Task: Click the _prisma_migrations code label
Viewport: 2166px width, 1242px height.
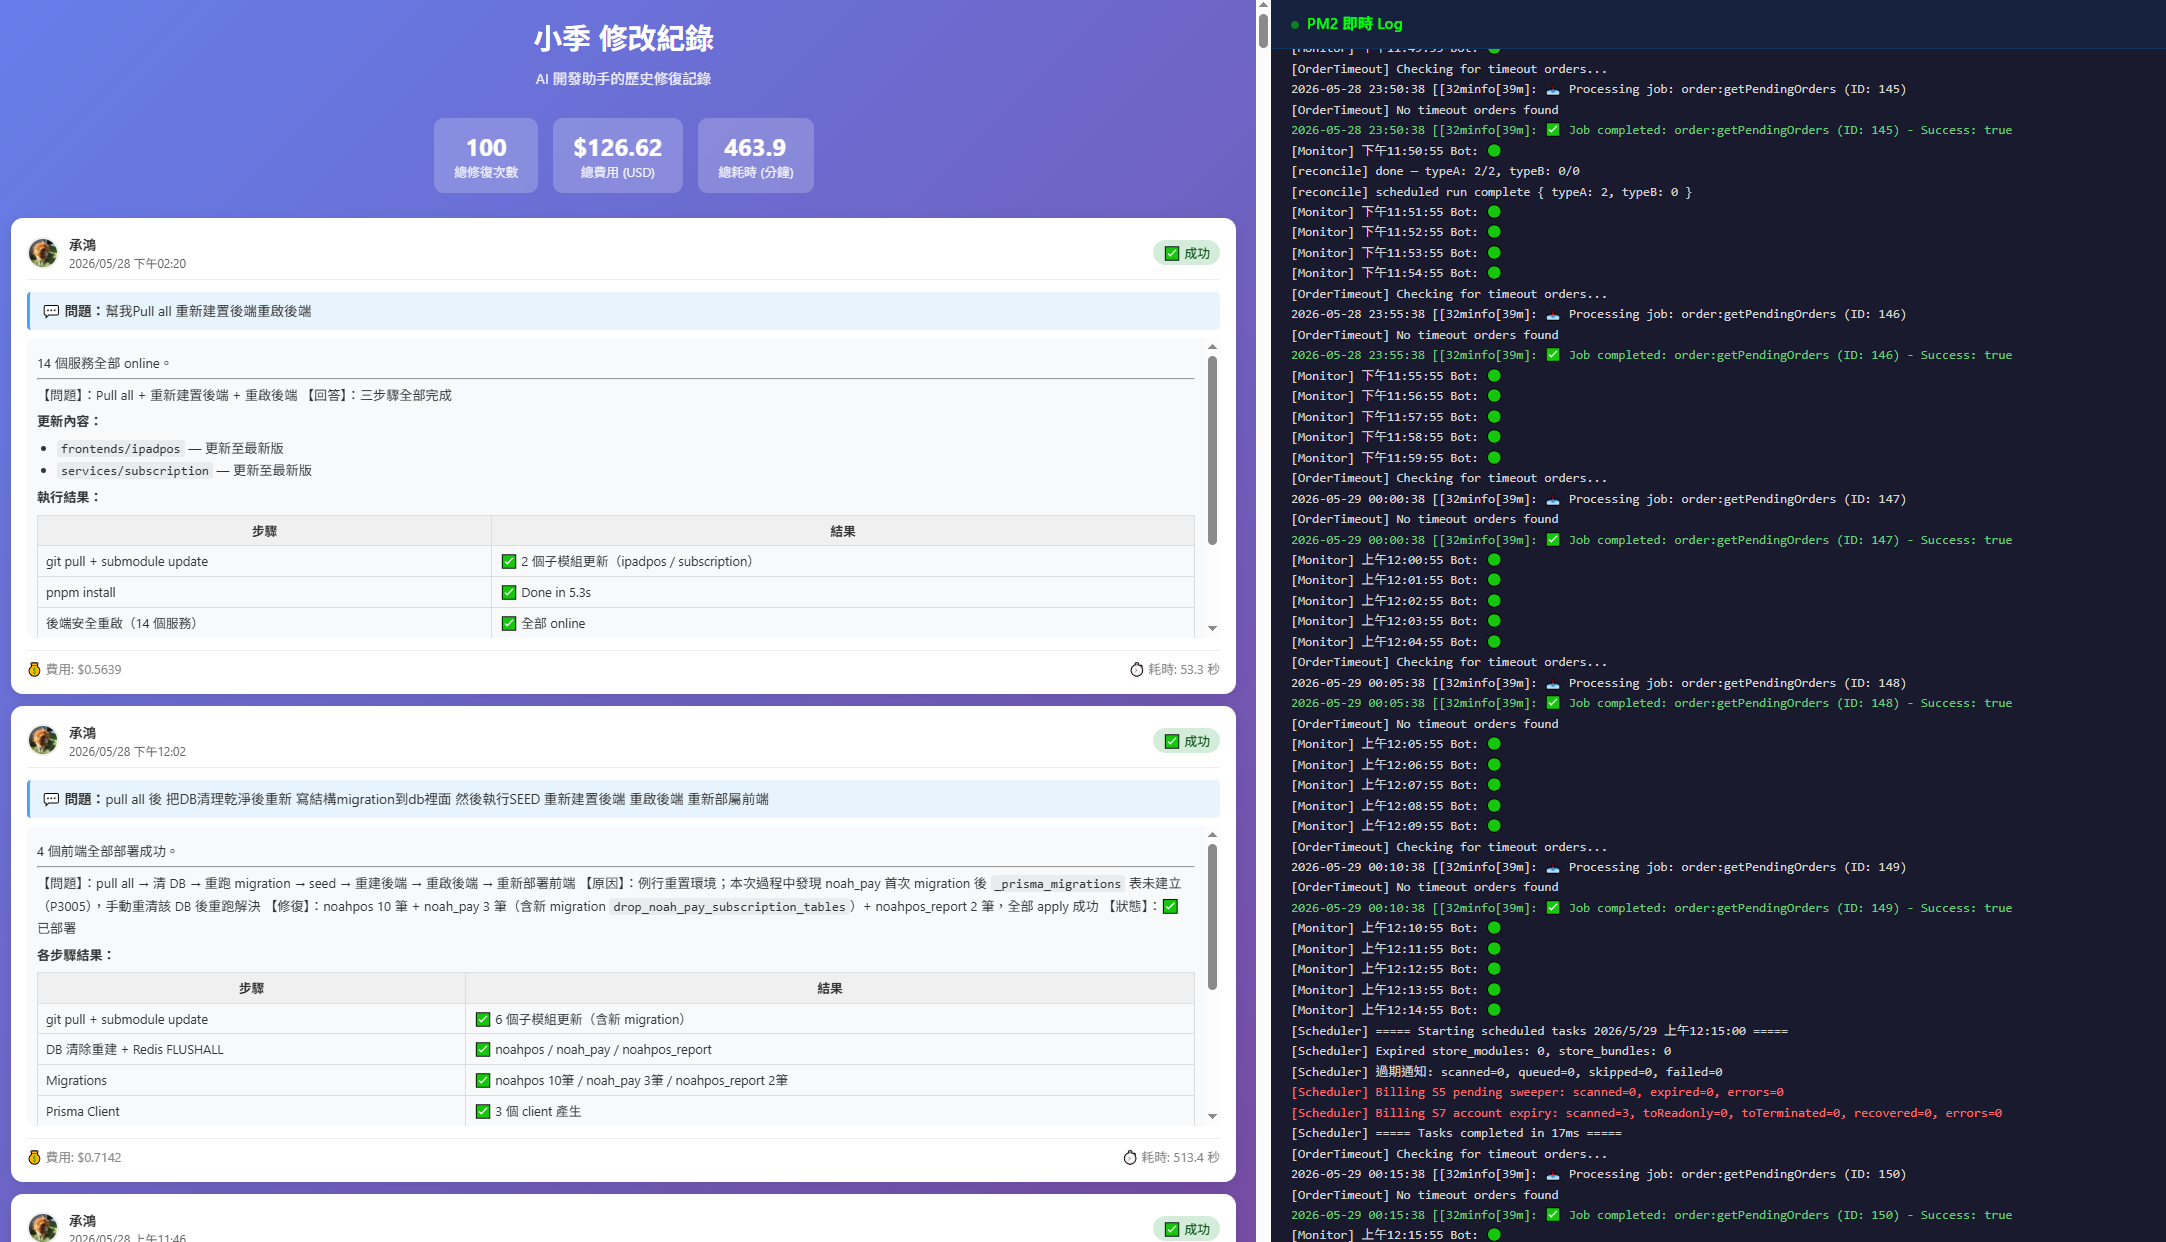Action: tap(1060, 884)
